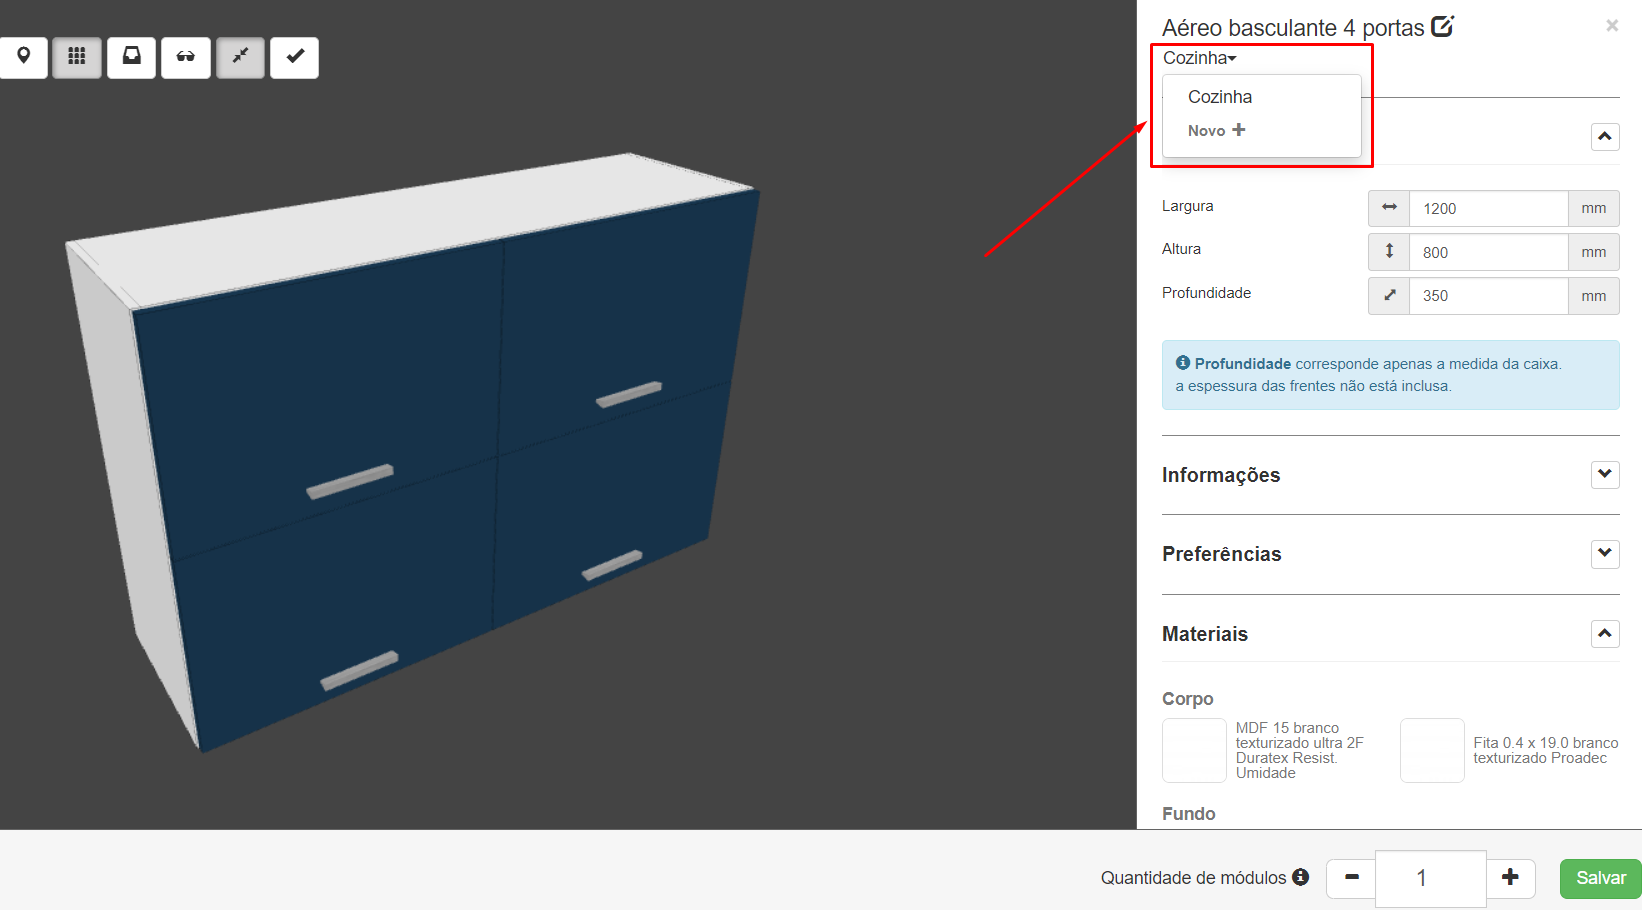This screenshot has width=1642, height=910.
Task: Open the Cozinha environment dropdown
Action: tap(1199, 58)
